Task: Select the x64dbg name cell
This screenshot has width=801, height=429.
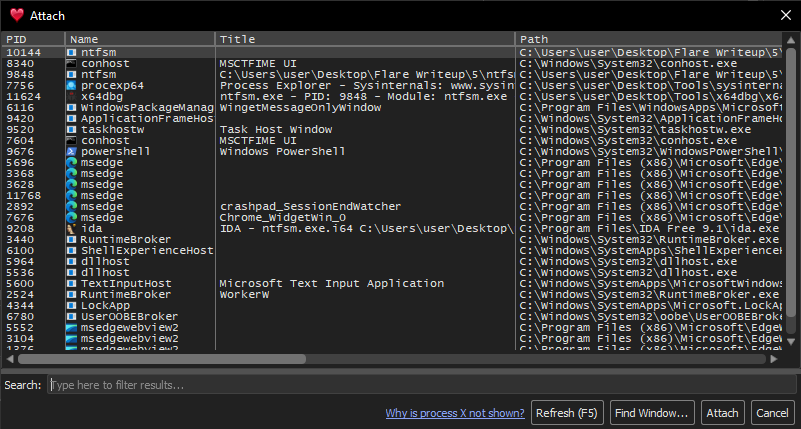Action: tap(102, 97)
